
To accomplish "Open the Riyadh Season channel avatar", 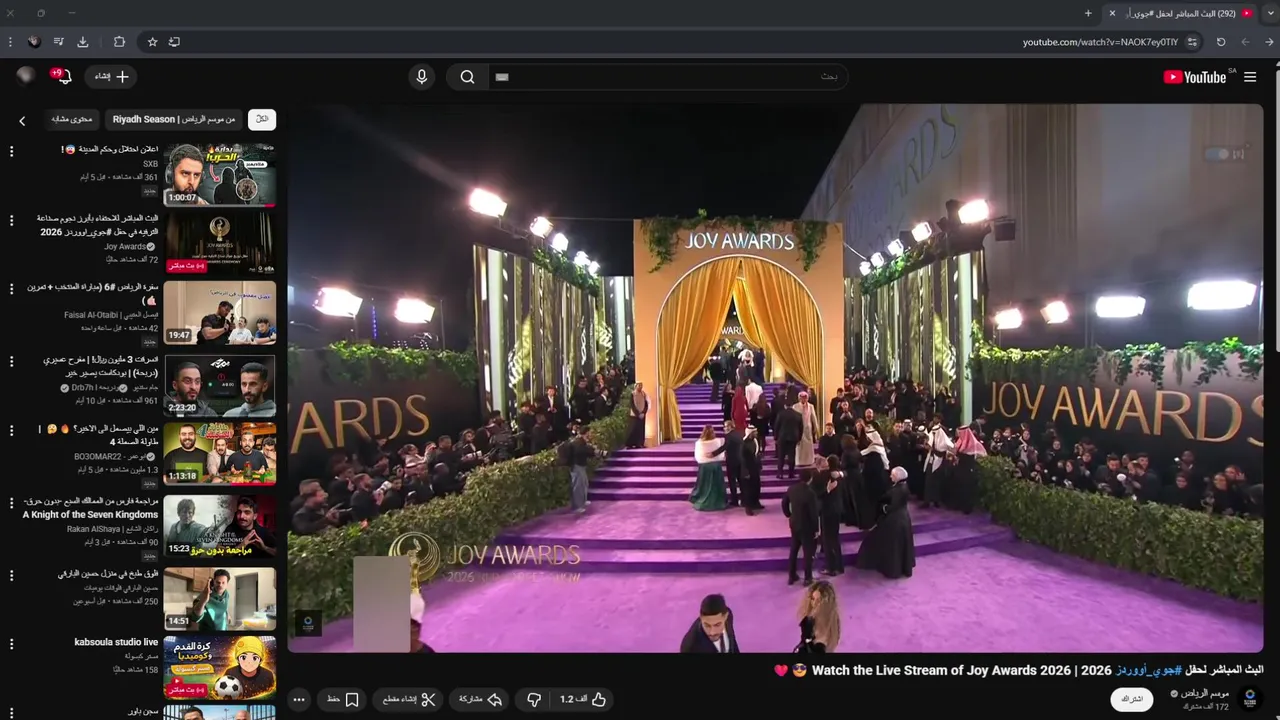I will [x=1249, y=699].
